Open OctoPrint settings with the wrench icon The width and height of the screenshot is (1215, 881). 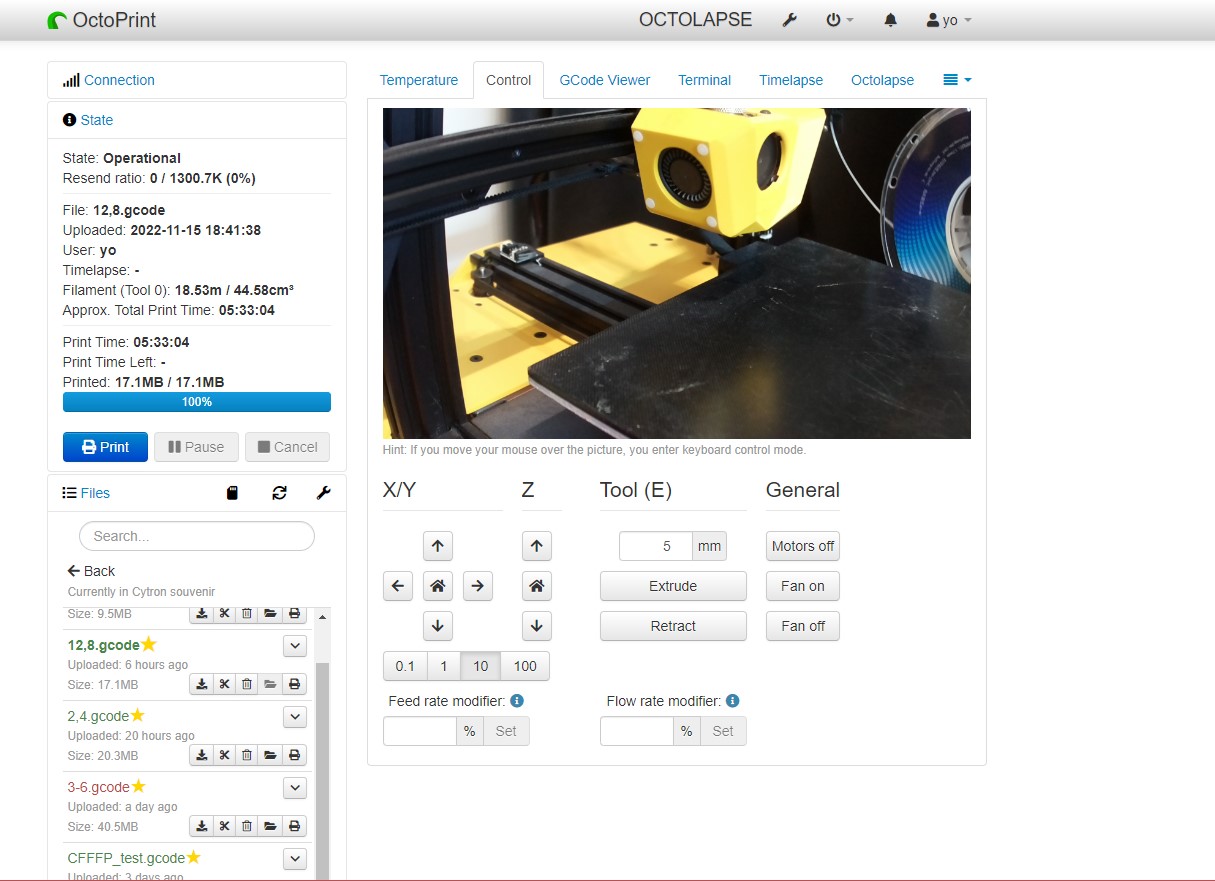point(790,19)
